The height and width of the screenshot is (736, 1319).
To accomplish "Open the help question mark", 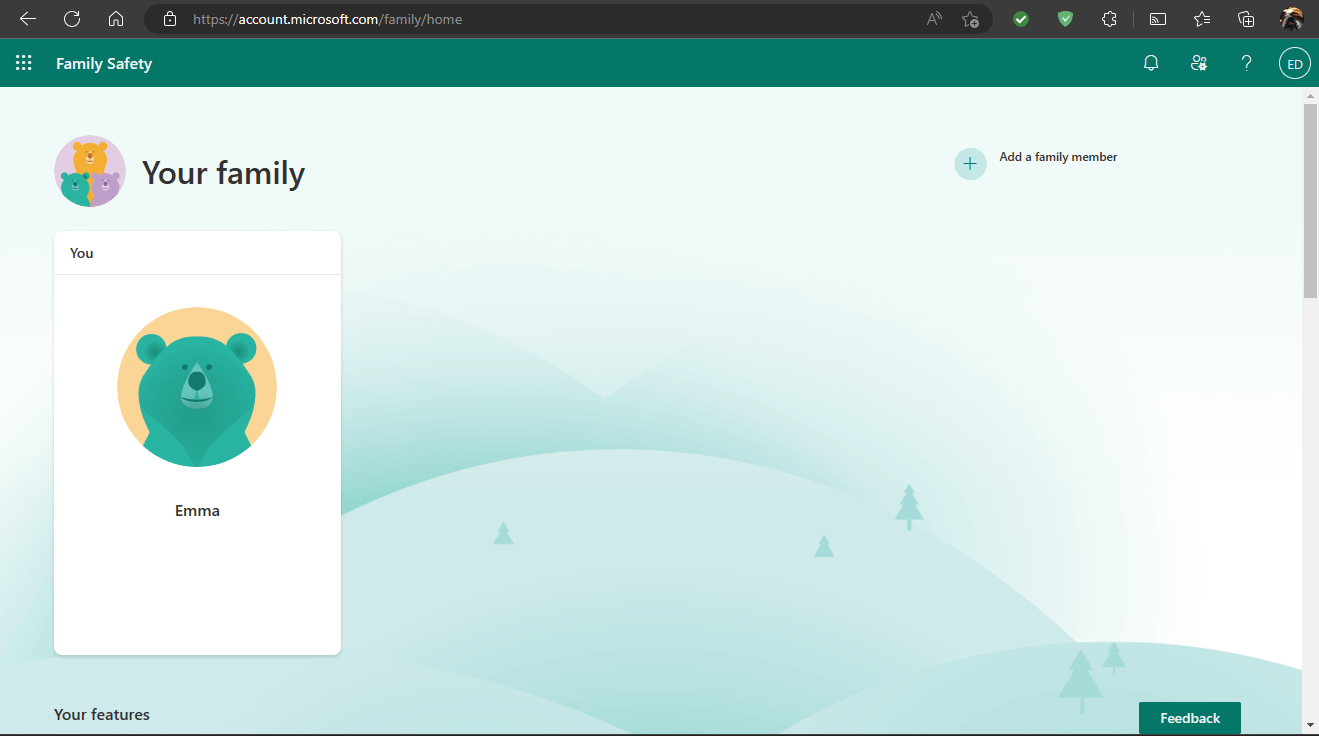I will tap(1246, 63).
